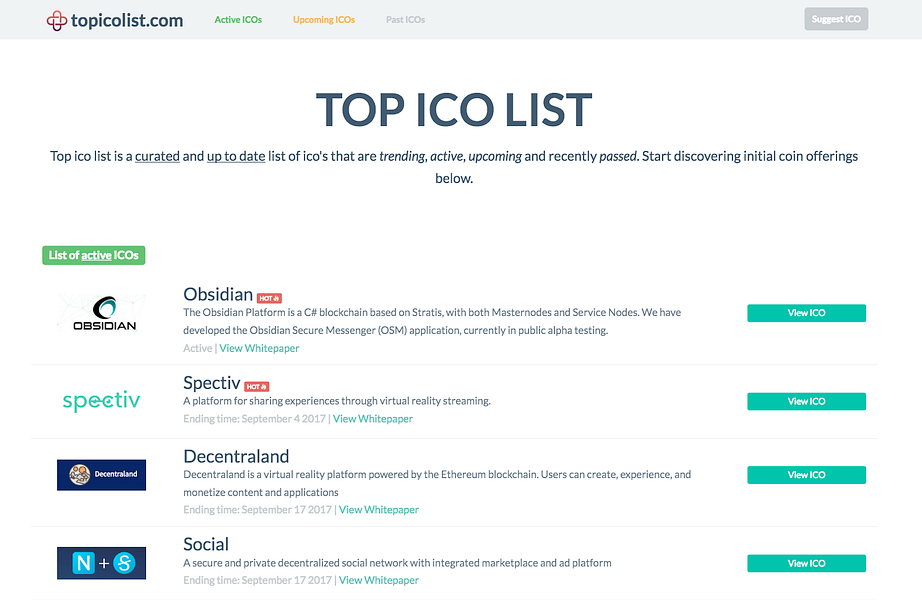This screenshot has width=922, height=600.
Task: View the Past ICOs tab
Action: (x=405, y=19)
